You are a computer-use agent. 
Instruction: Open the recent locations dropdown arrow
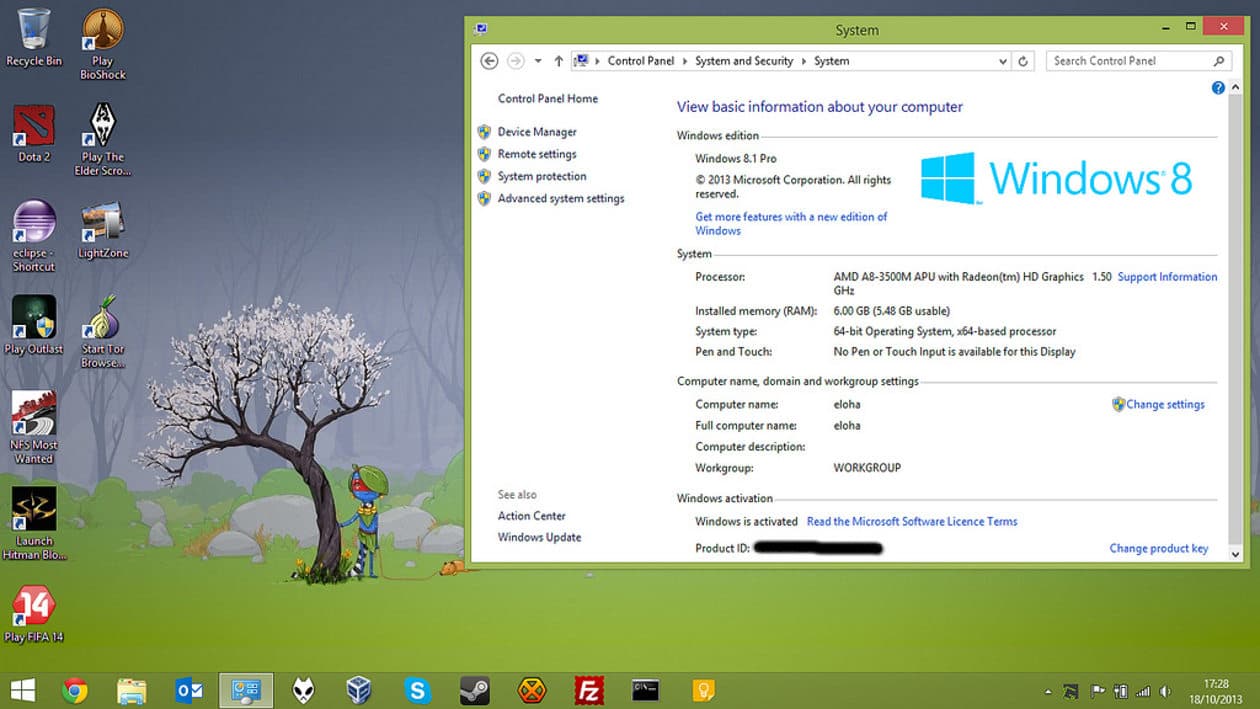click(538, 61)
